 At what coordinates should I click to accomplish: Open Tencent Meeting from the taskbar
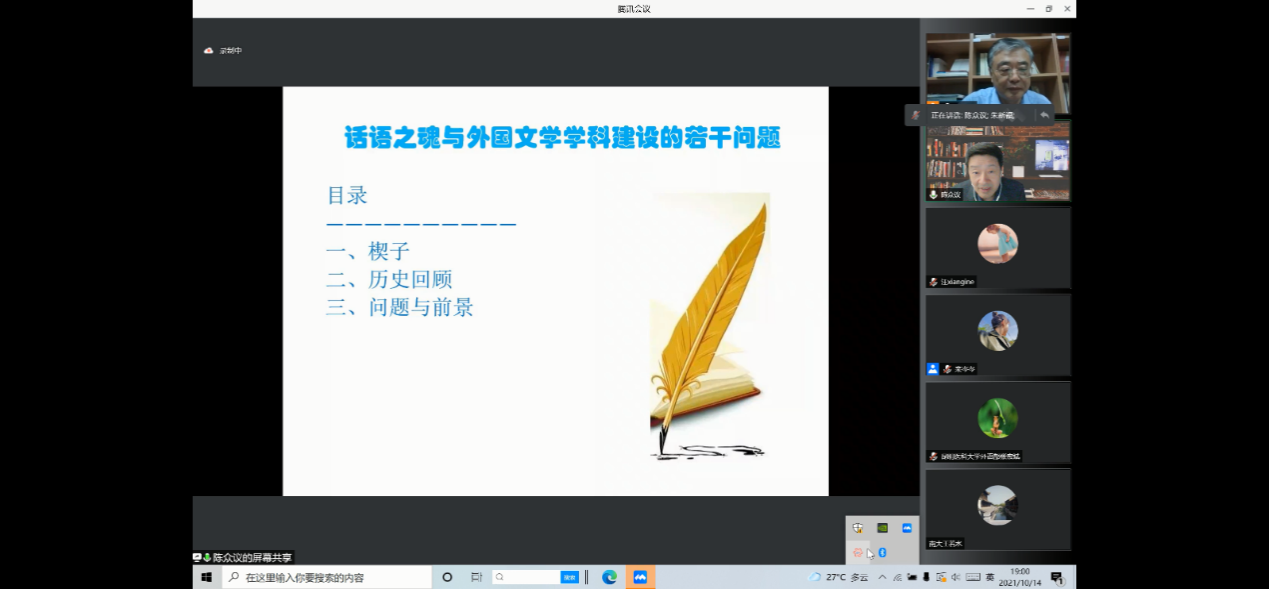click(x=640, y=577)
